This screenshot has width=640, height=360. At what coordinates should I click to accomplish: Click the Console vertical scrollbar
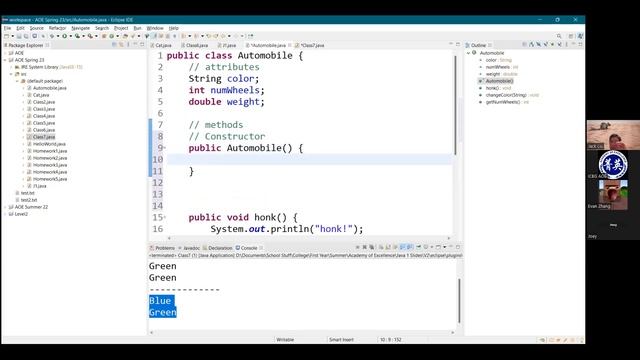tap(459, 300)
